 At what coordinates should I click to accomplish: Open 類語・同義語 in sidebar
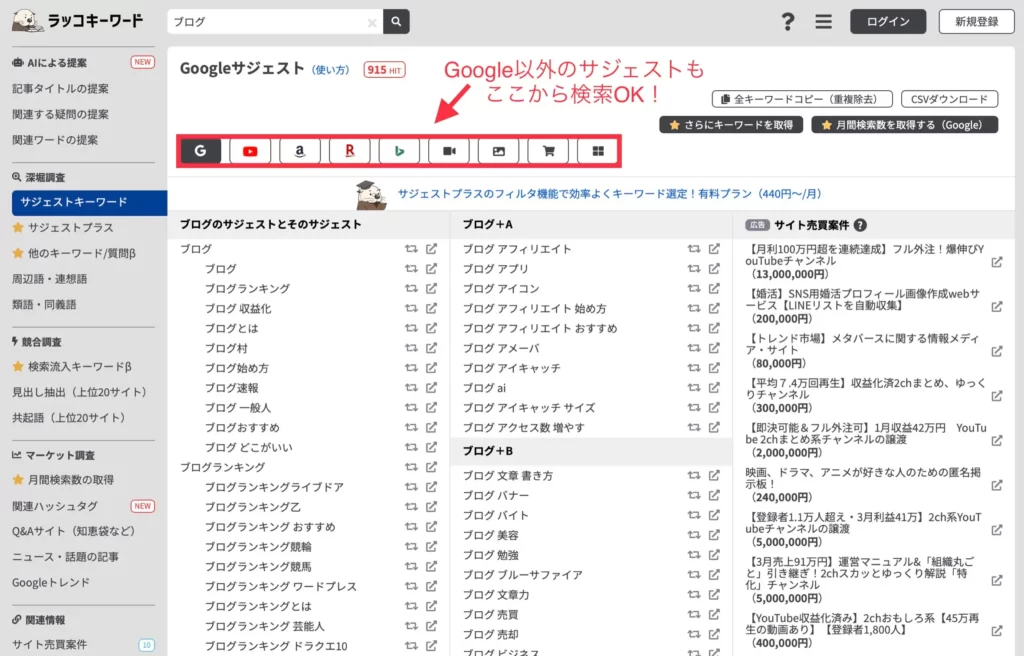click(44, 304)
